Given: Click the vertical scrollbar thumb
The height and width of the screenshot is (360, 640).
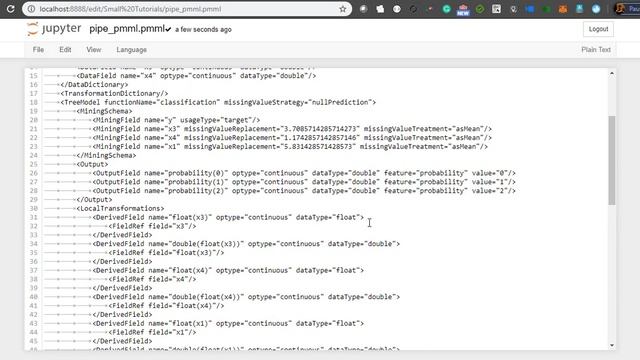Looking at the screenshot, I should [611, 160].
